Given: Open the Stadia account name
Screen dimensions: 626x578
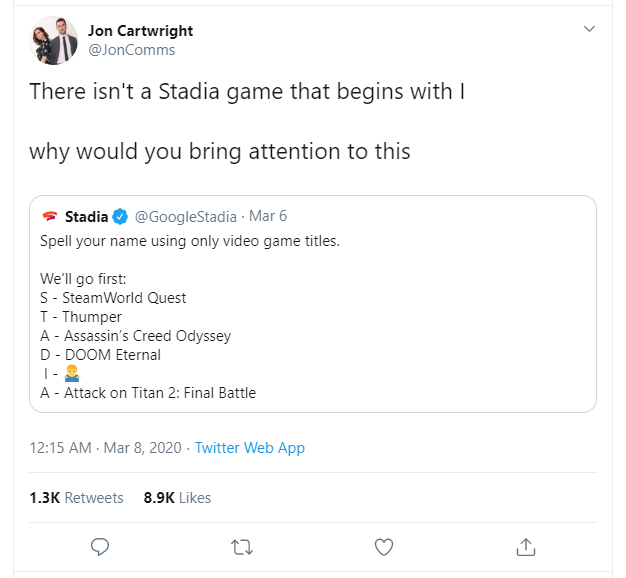Looking at the screenshot, I should (86, 216).
